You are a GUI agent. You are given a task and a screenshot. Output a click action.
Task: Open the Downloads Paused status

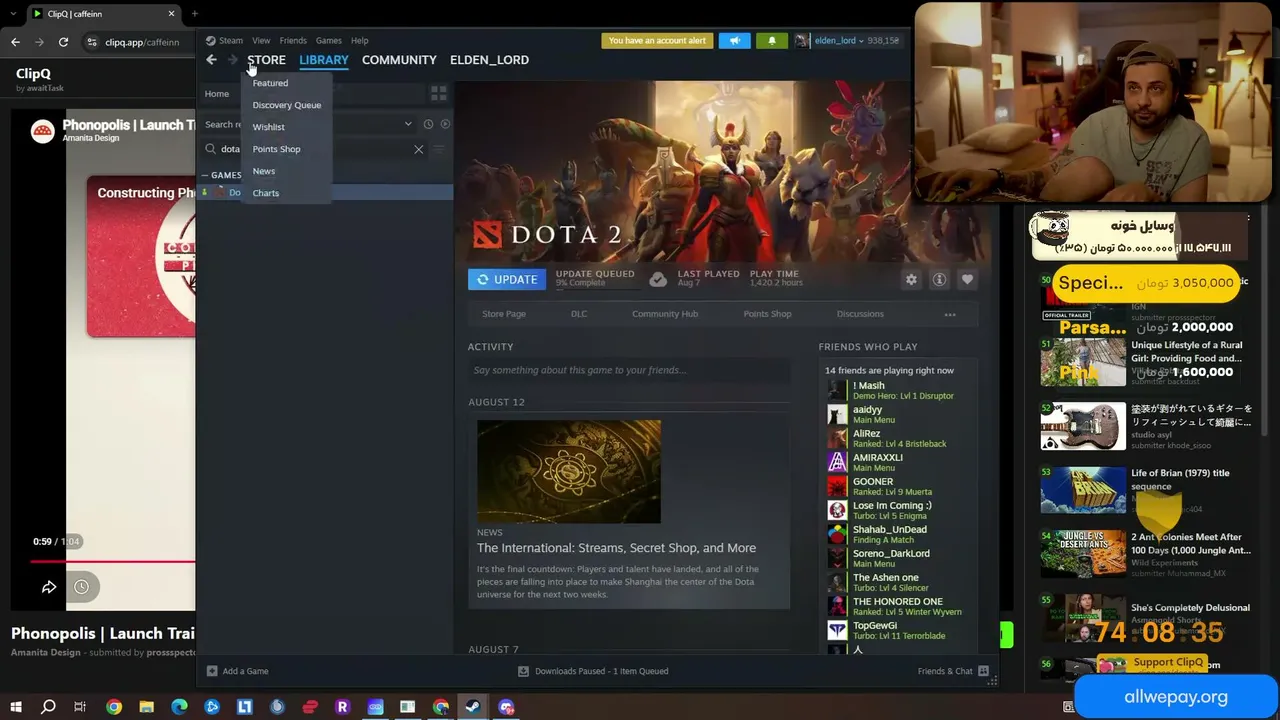point(593,671)
